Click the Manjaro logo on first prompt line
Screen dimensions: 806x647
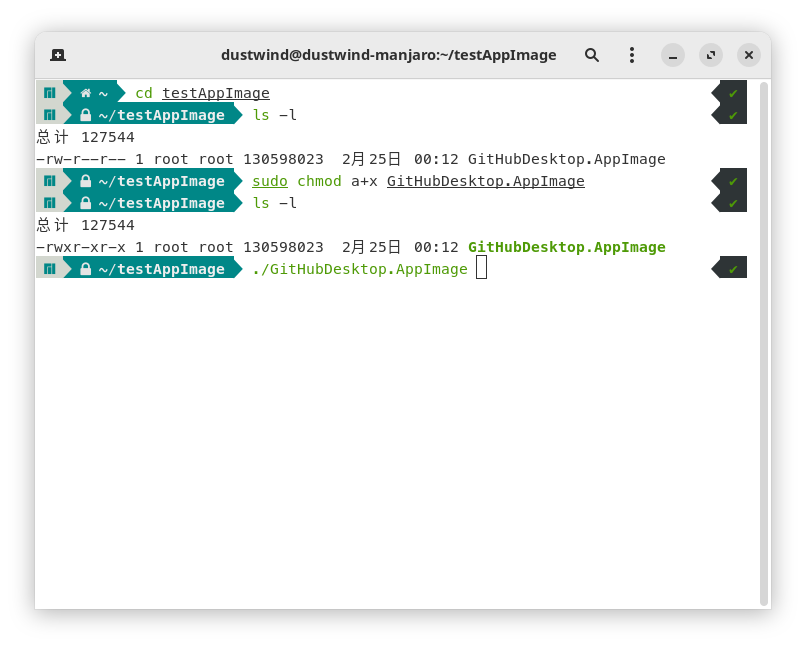point(49,93)
